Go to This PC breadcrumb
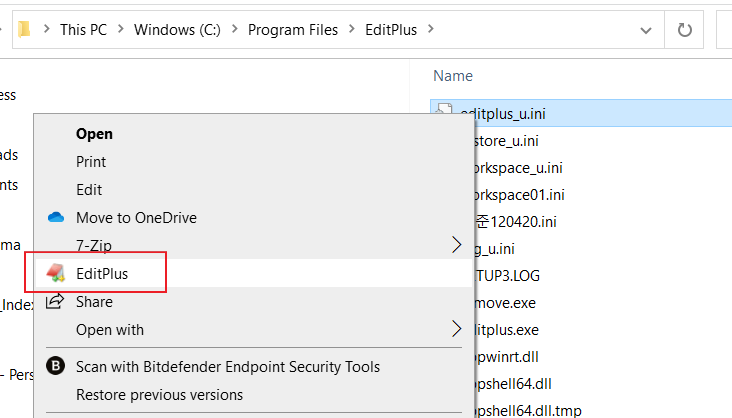Image resolution: width=732 pixels, height=418 pixels. (x=83, y=30)
